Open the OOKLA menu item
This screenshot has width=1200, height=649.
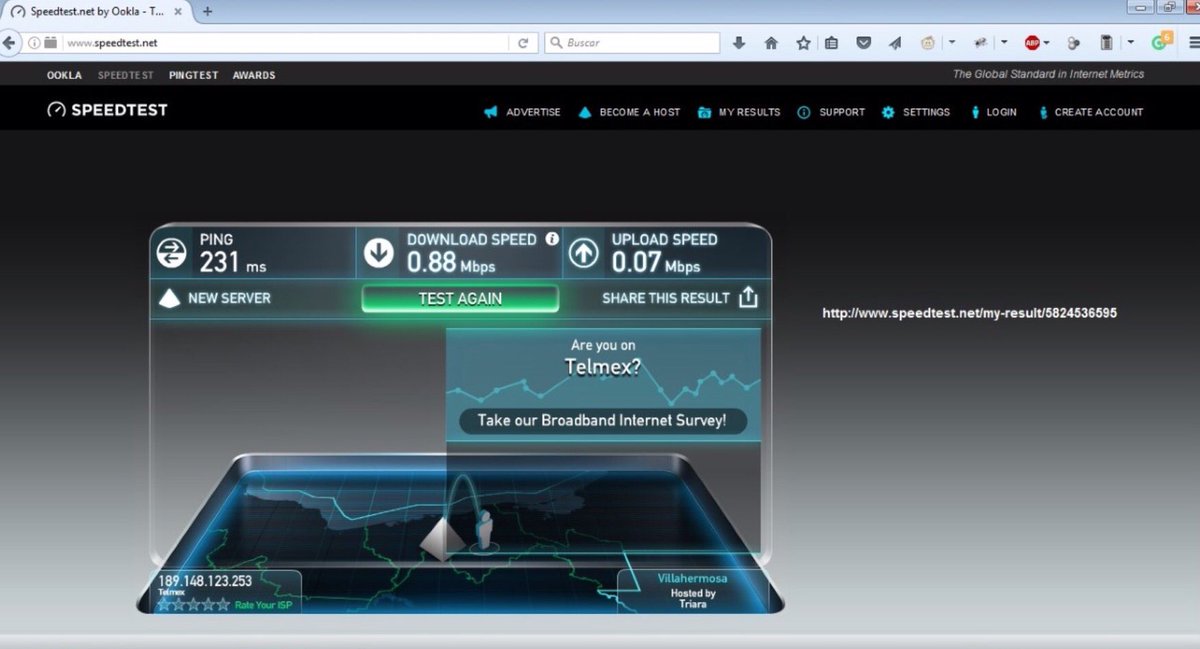pos(64,75)
